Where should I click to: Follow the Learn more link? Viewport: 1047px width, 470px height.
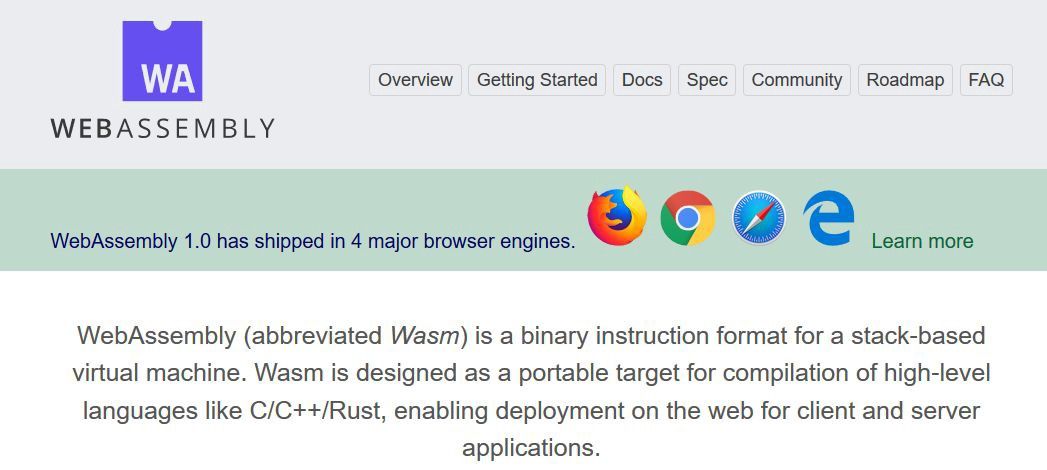[x=922, y=241]
